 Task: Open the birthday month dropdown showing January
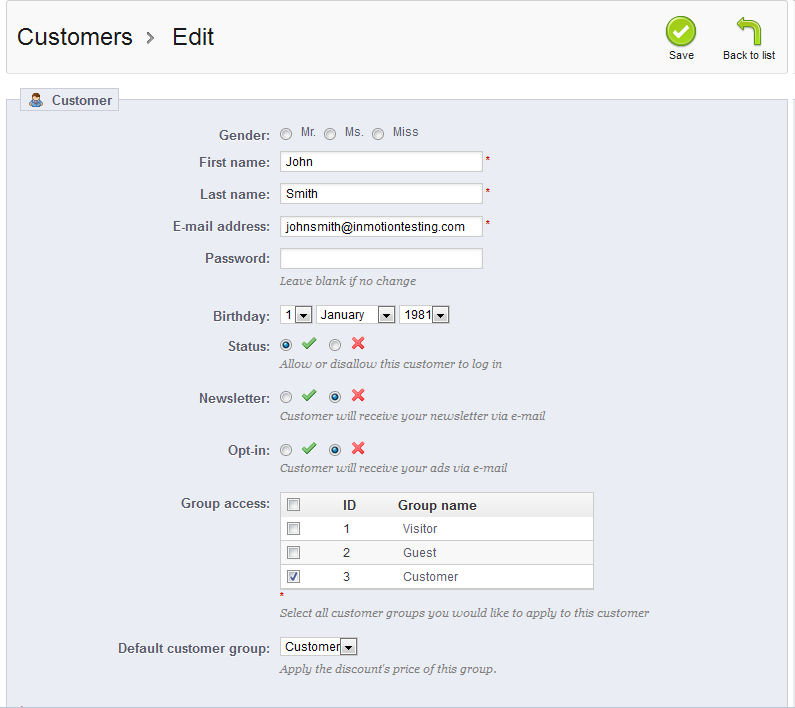click(x=356, y=315)
